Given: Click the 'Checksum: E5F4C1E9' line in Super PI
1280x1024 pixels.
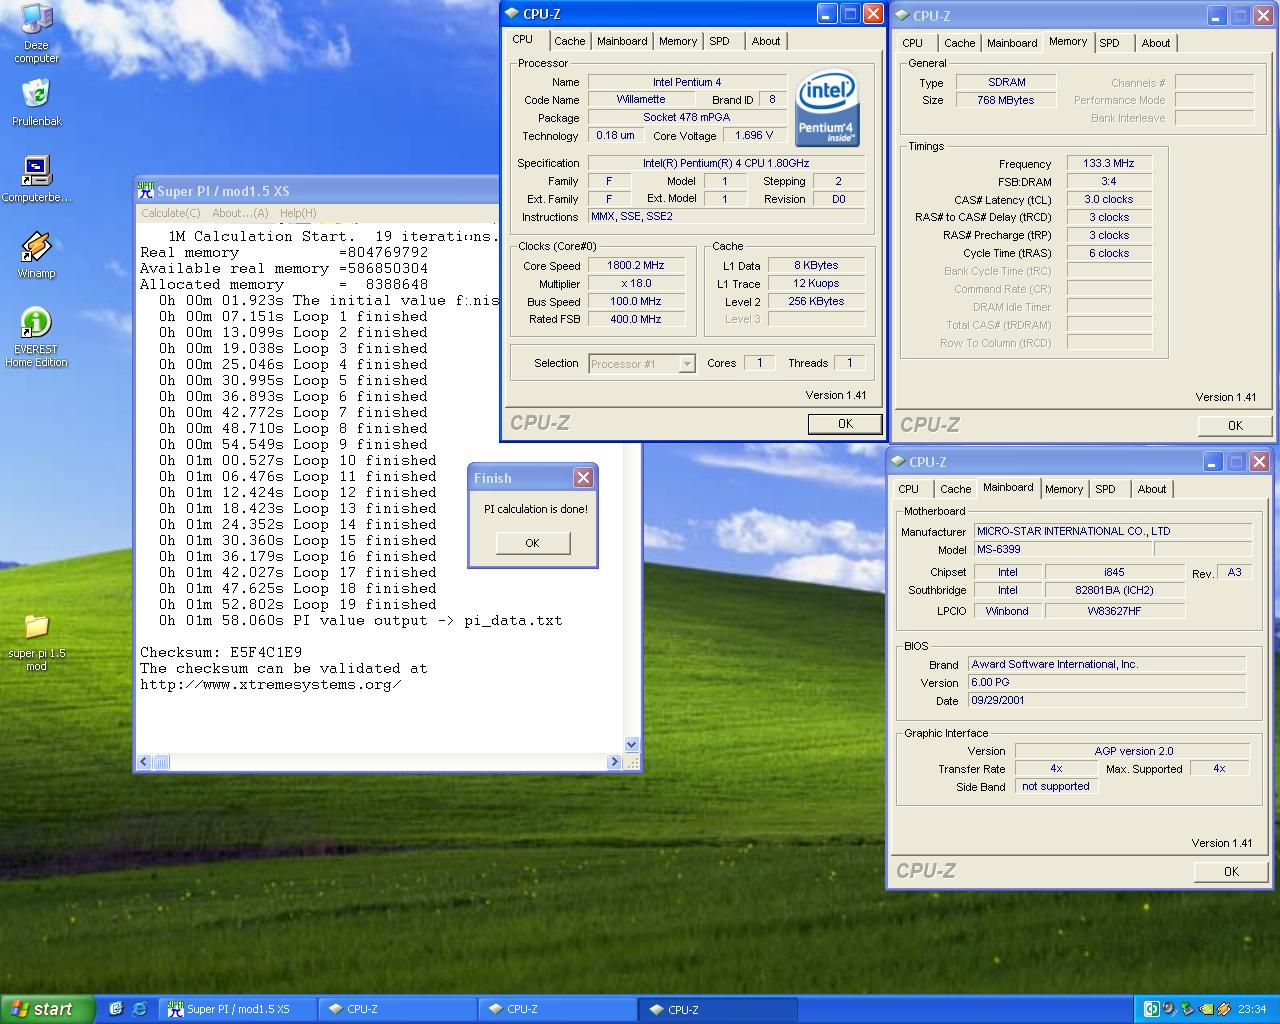Looking at the screenshot, I should pos(221,652).
